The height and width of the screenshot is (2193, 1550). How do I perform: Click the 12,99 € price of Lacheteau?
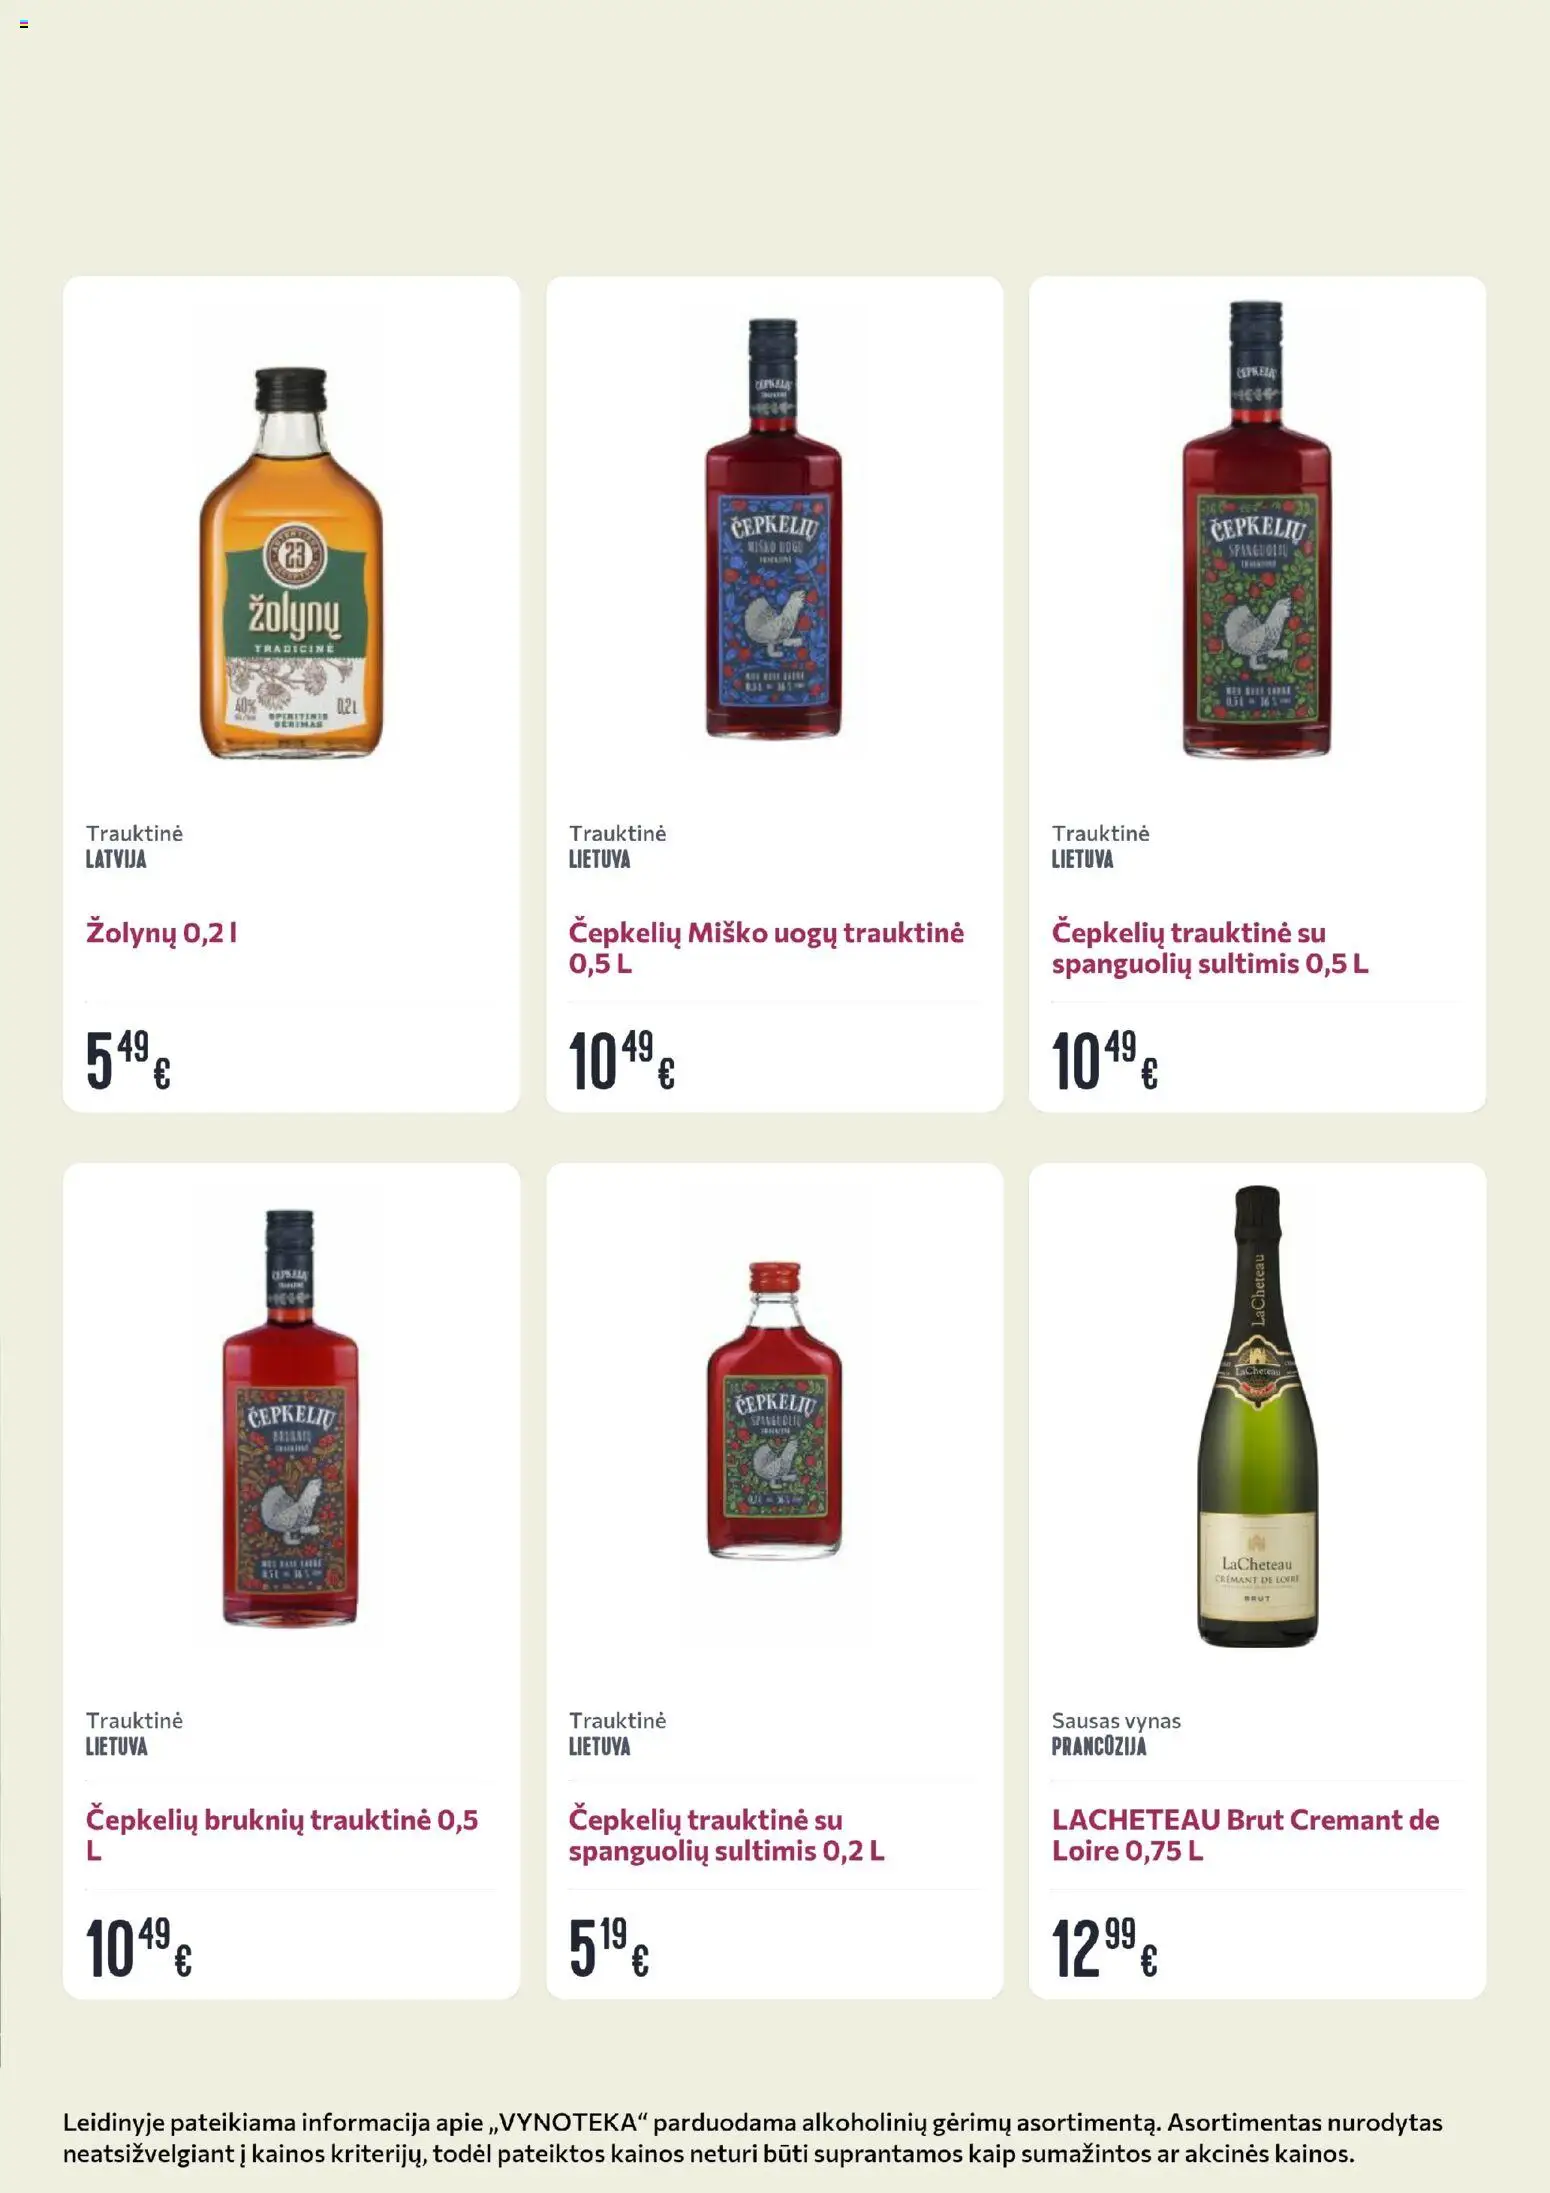click(x=1104, y=1948)
